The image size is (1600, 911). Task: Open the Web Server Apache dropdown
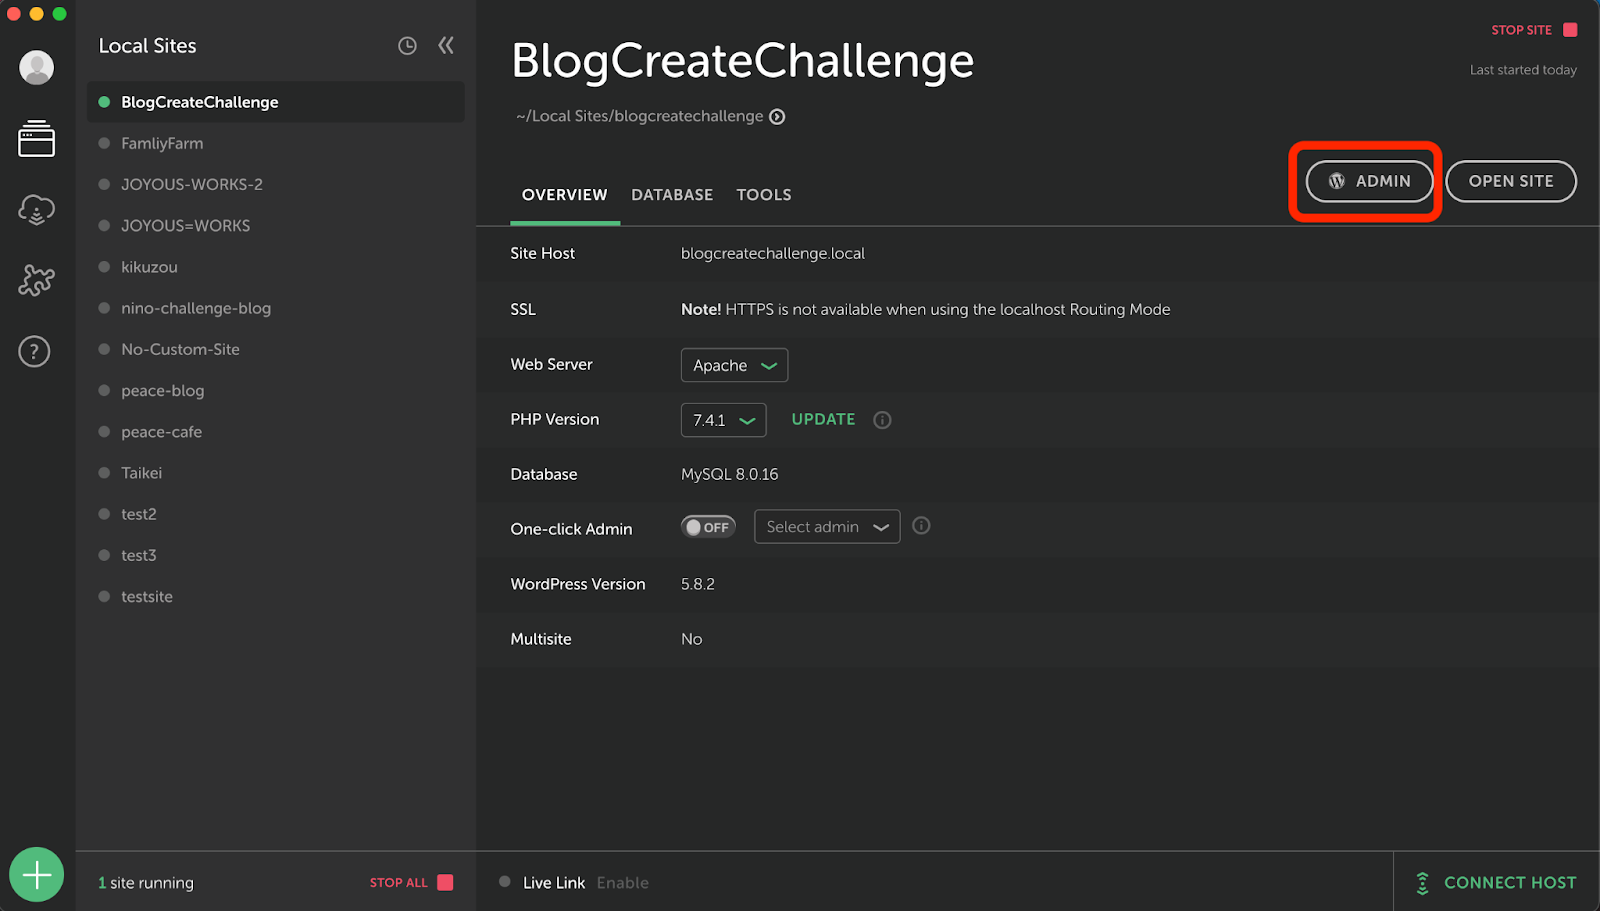point(734,365)
